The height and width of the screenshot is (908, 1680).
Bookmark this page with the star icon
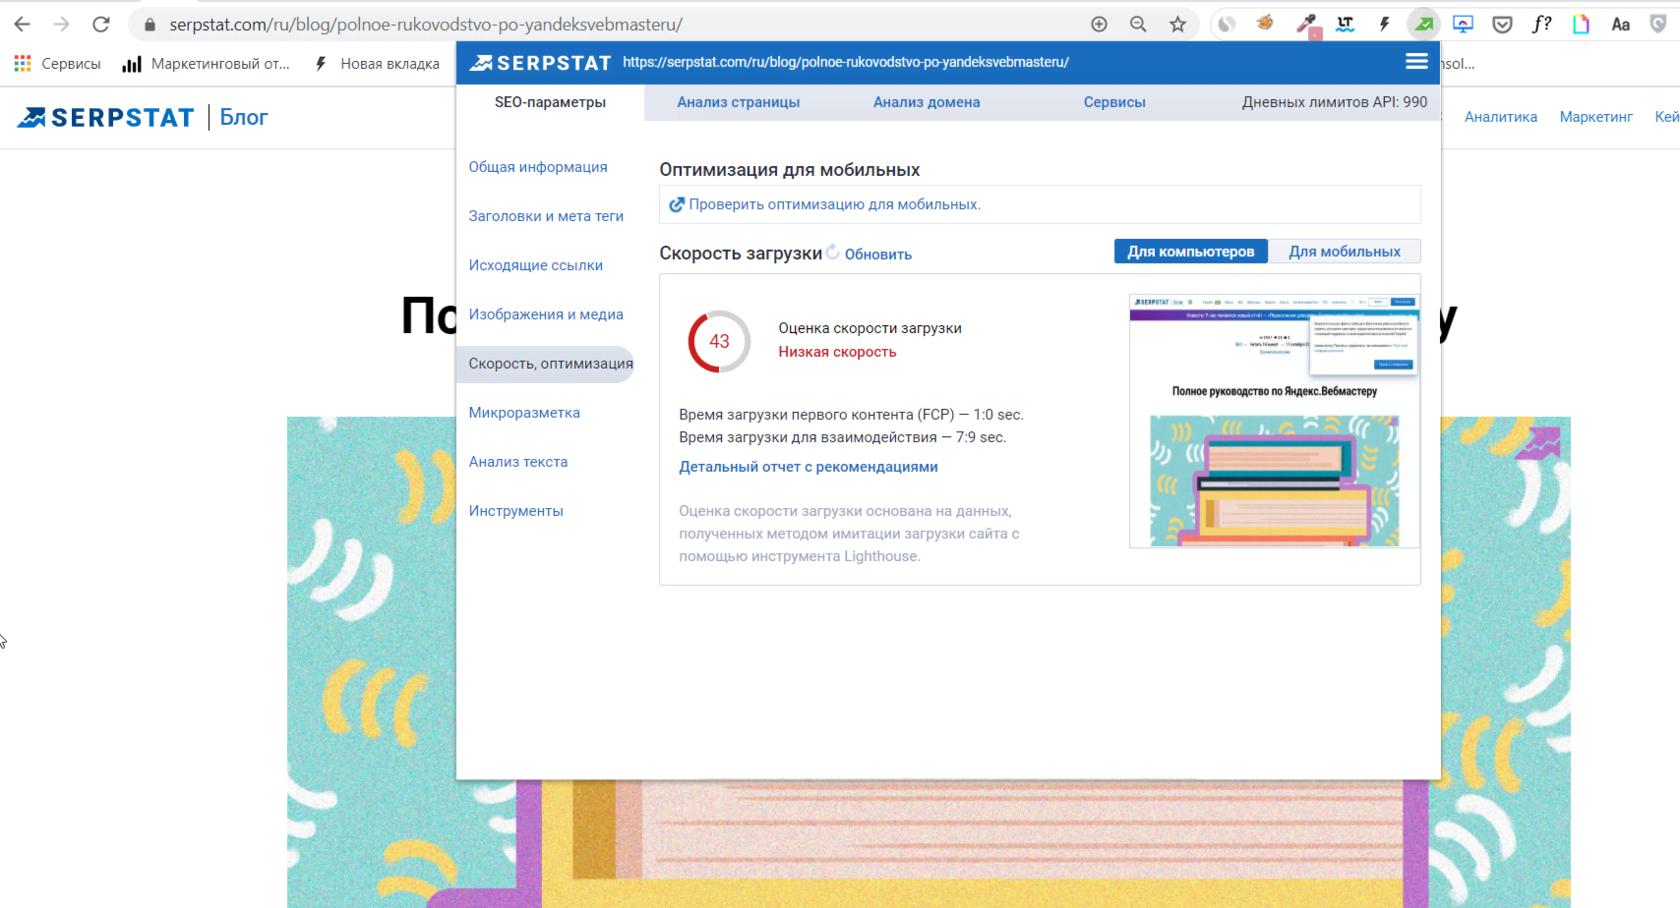(1178, 24)
